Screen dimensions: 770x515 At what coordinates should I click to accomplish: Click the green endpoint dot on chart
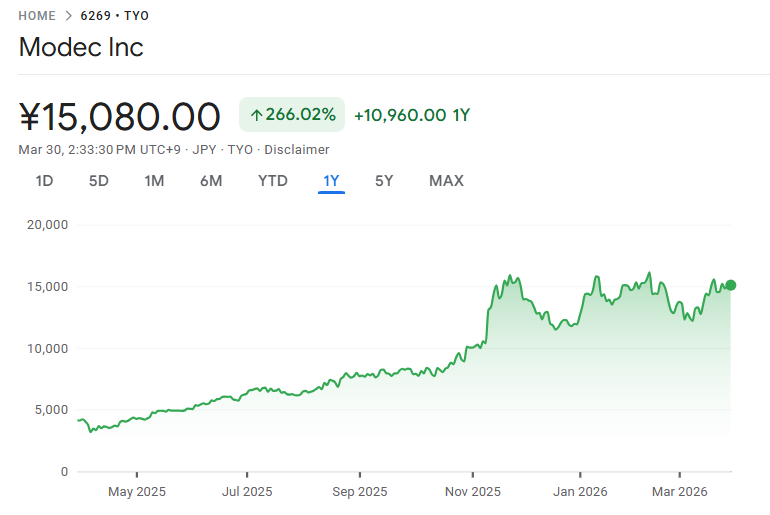(731, 285)
